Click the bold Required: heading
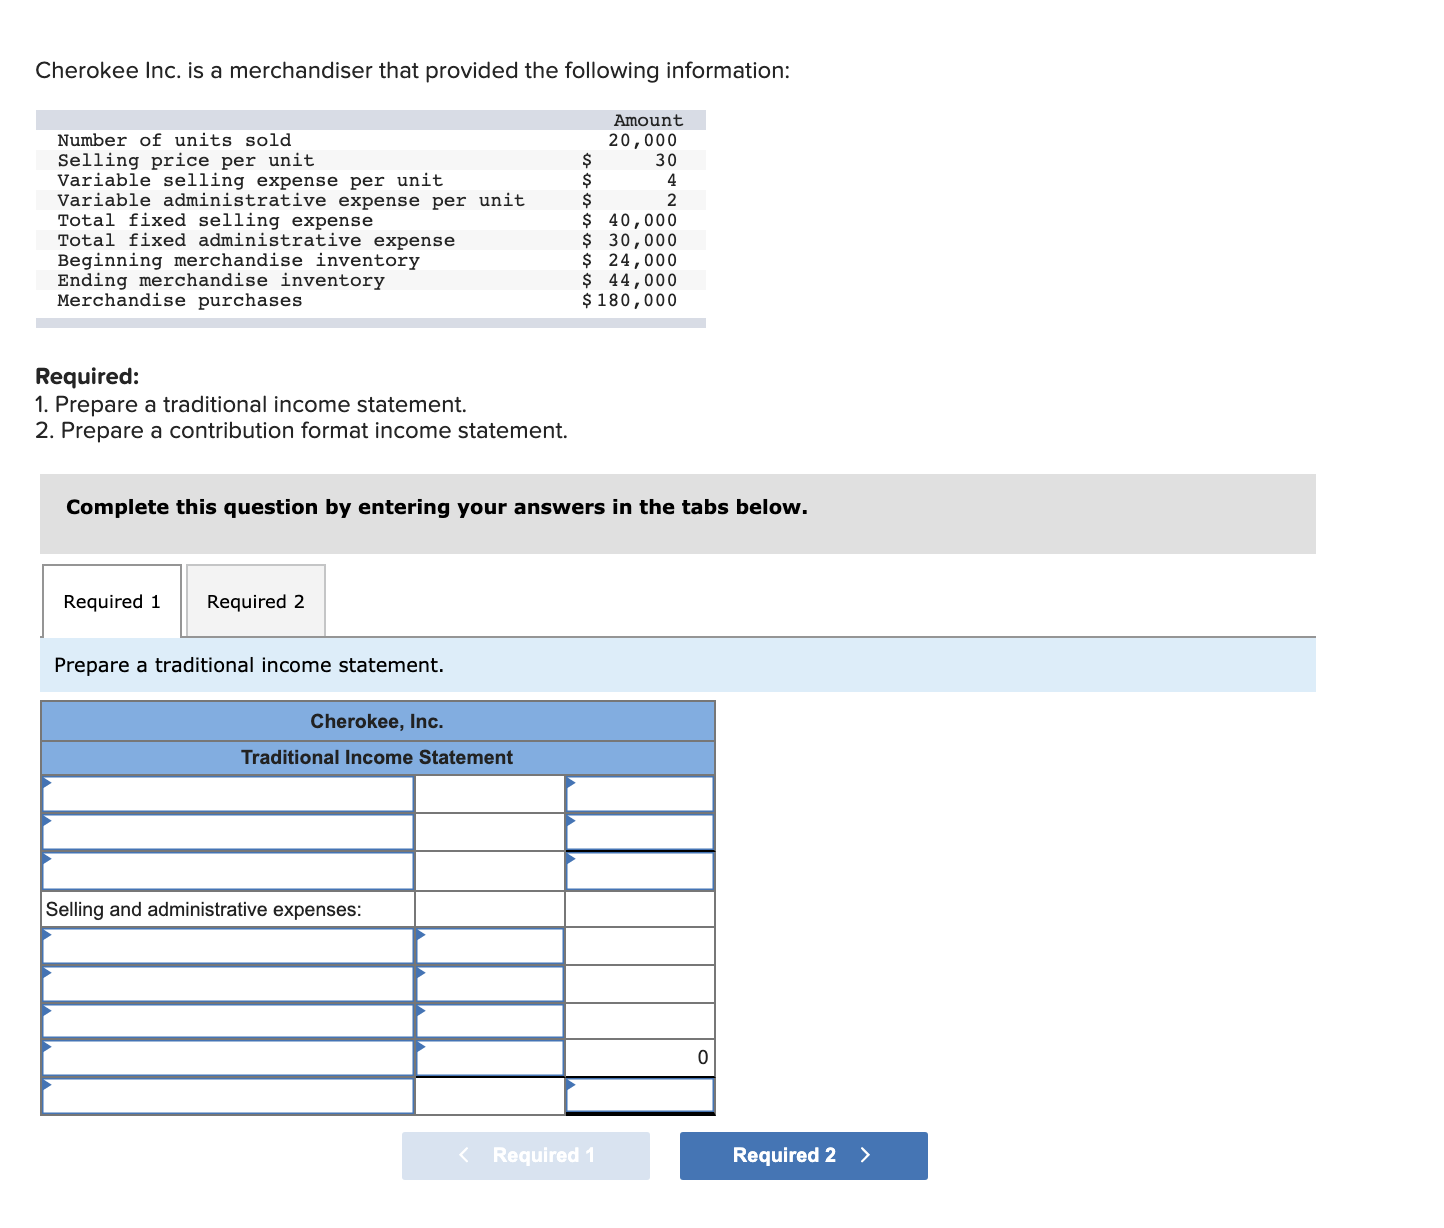Image resolution: width=1444 pixels, height=1228 pixels. tap(87, 376)
